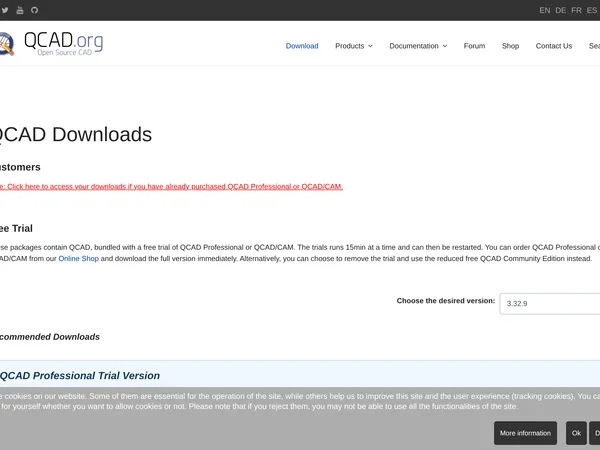Open the YouTube channel icon
Viewport: 600px width, 450px height.
[20, 10]
